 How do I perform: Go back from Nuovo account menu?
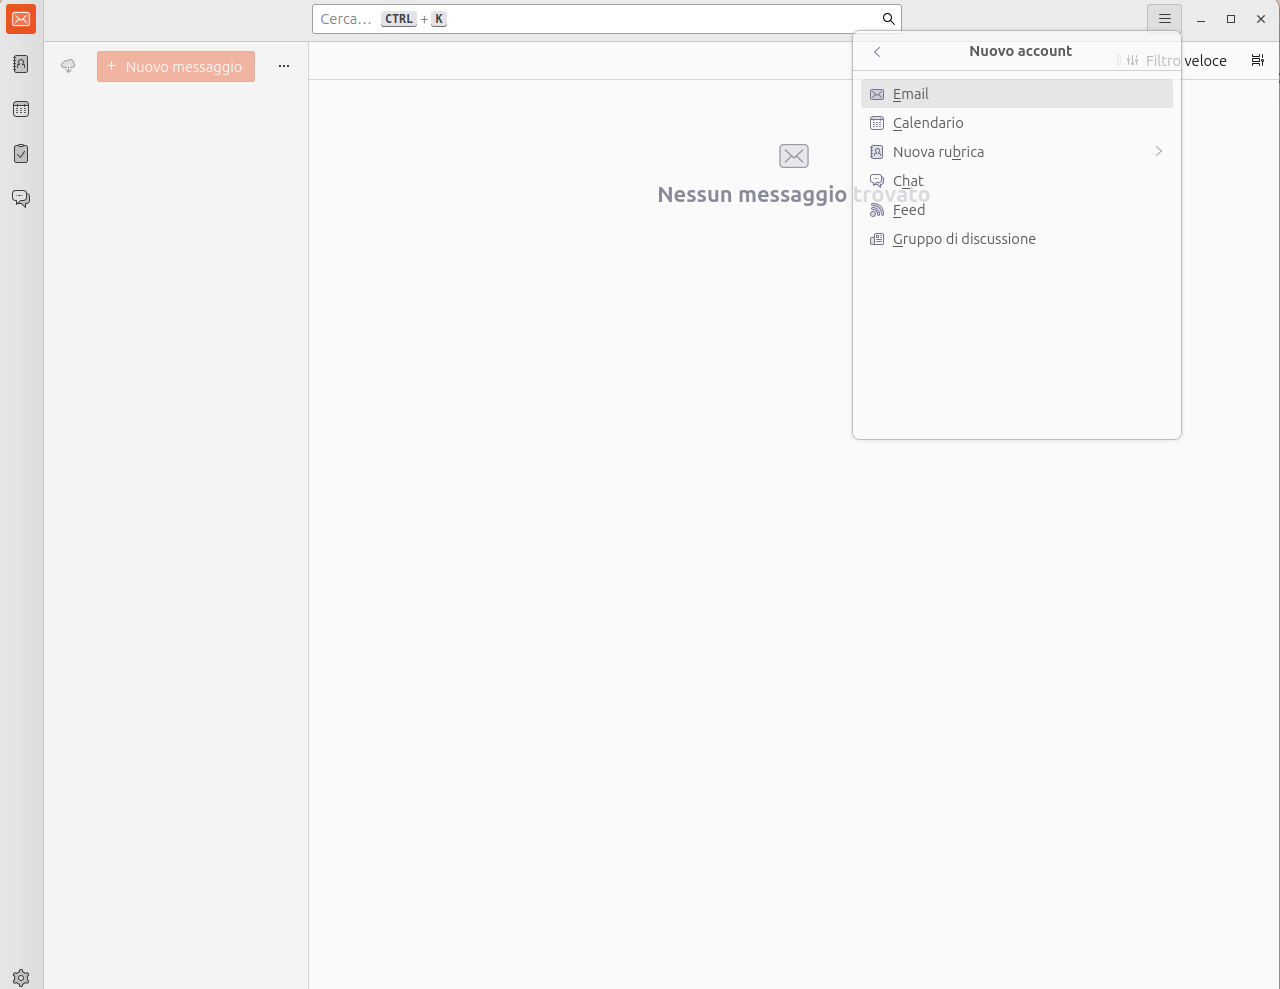point(877,52)
